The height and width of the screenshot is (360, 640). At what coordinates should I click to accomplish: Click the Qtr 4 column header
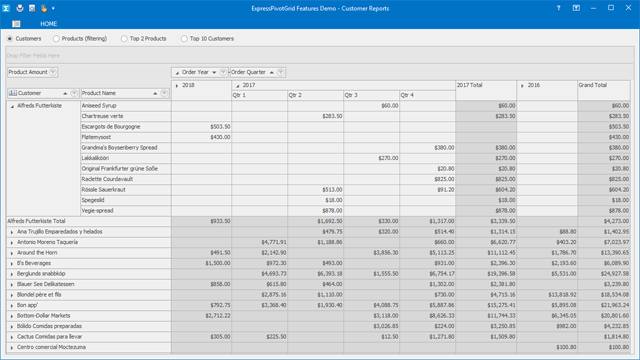pos(427,95)
